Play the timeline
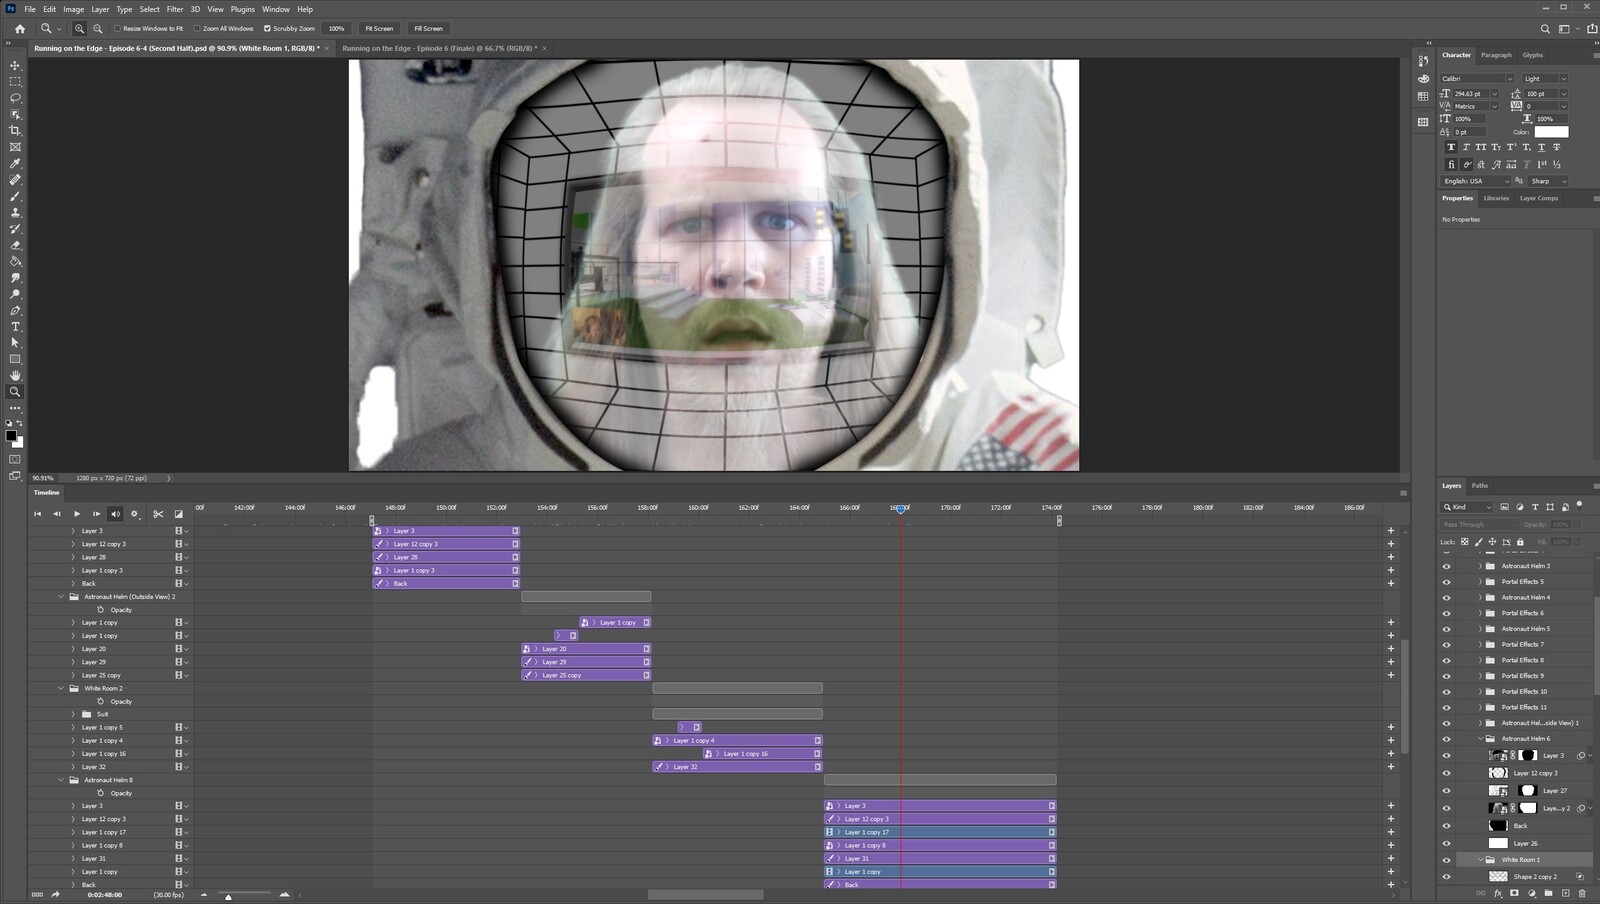The image size is (1600, 904). tap(77, 514)
